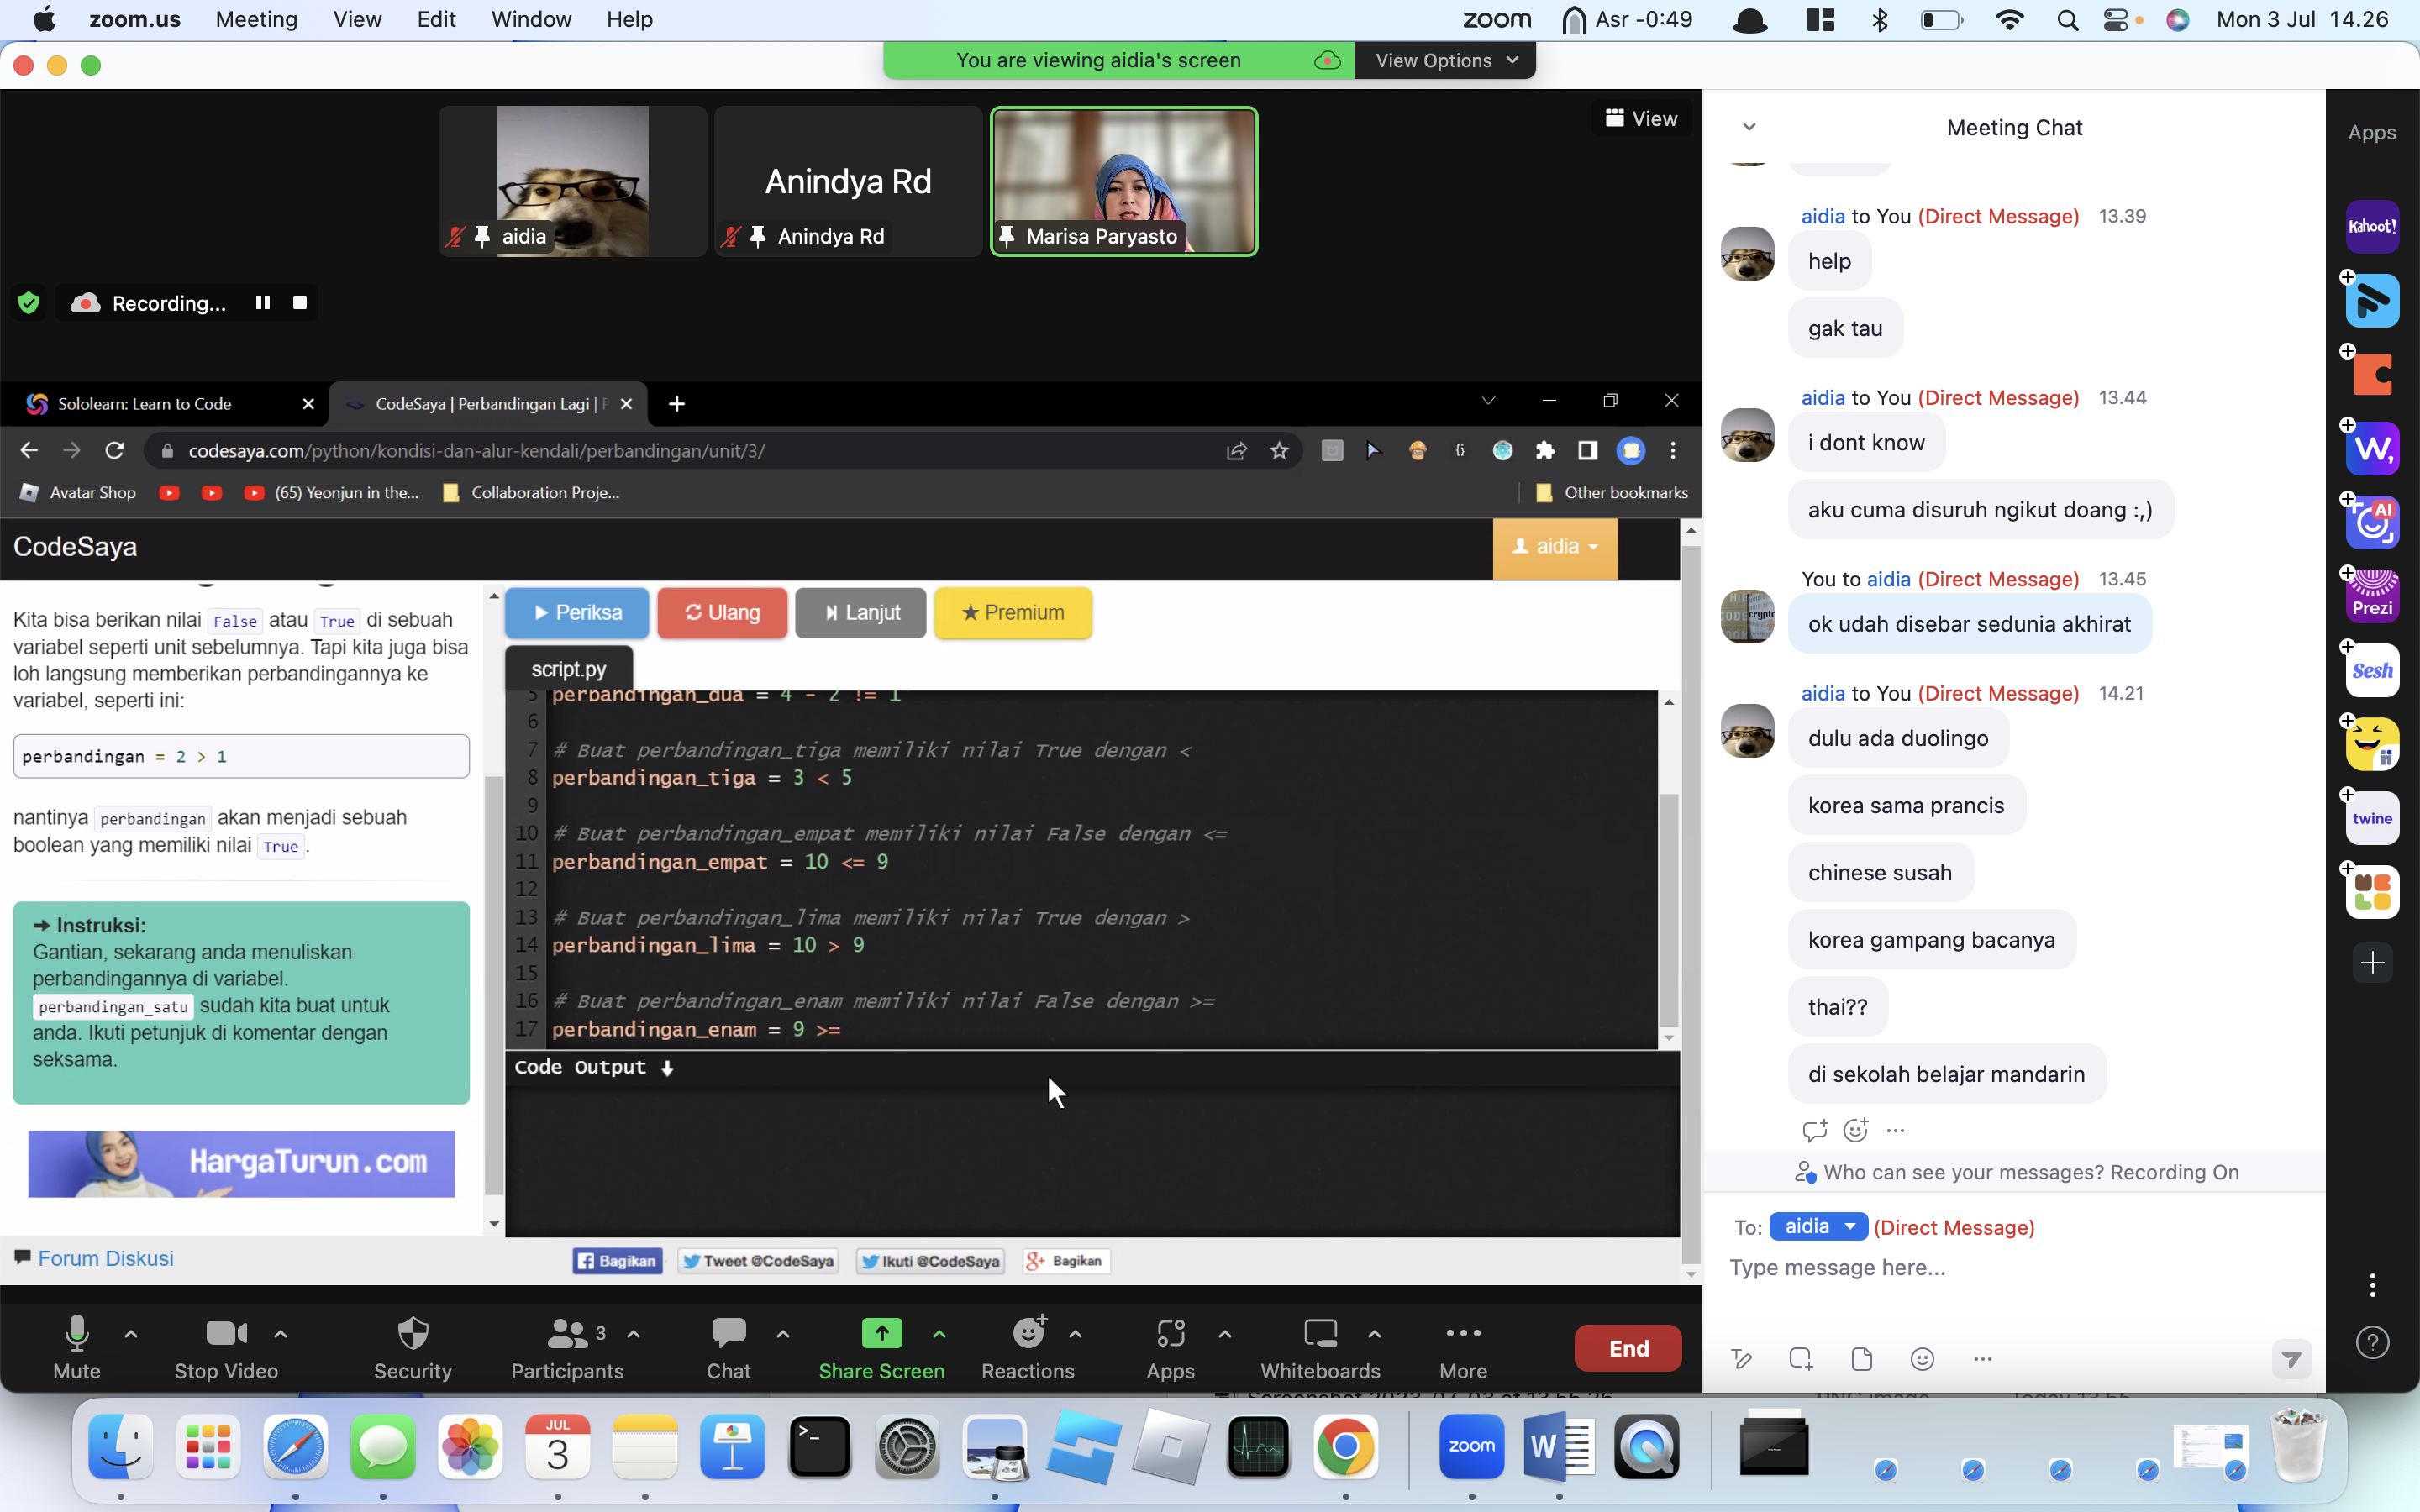The image size is (2420, 1512).
Task: Click the help question mark icon
Action: coord(2372,1342)
